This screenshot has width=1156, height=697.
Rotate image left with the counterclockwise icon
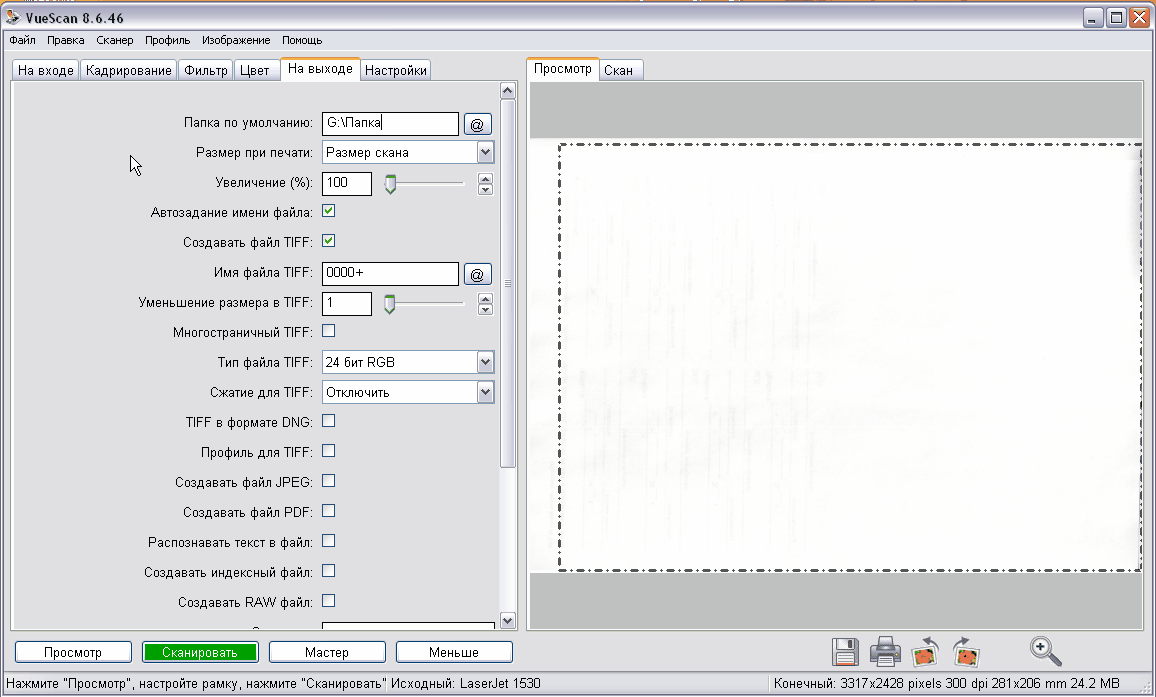coord(926,652)
